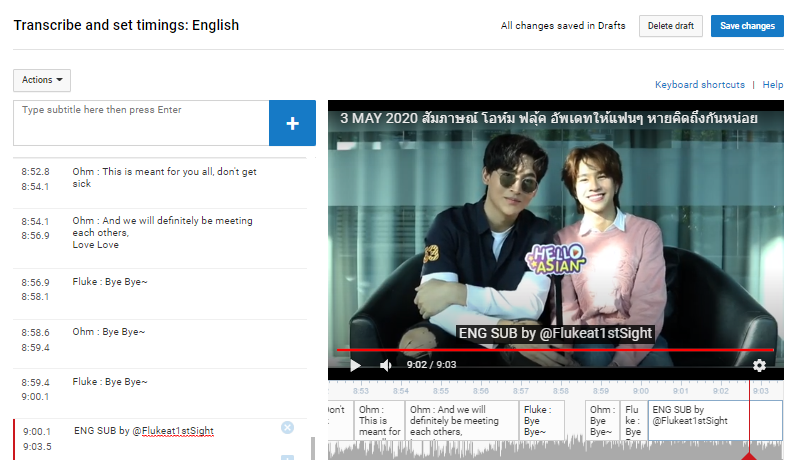Open Keyboard shortcuts link
The height and width of the screenshot is (460, 791).
coord(700,85)
